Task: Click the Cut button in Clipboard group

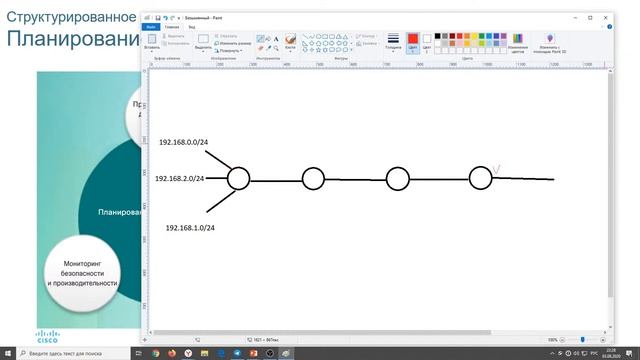Action: coord(173,36)
